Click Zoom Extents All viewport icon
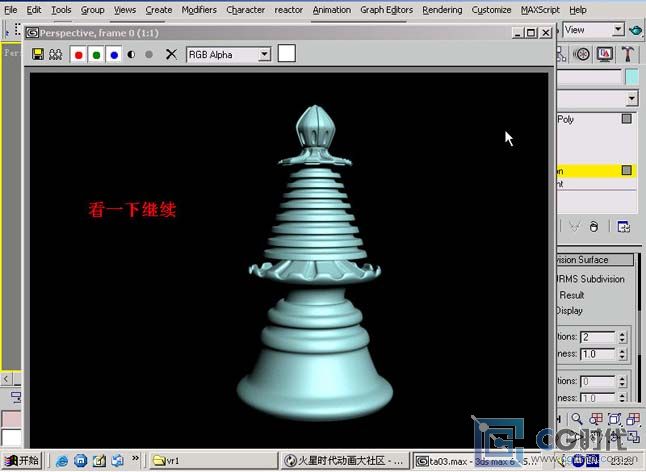The height and width of the screenshot is (472, 646). click(633, 419)
